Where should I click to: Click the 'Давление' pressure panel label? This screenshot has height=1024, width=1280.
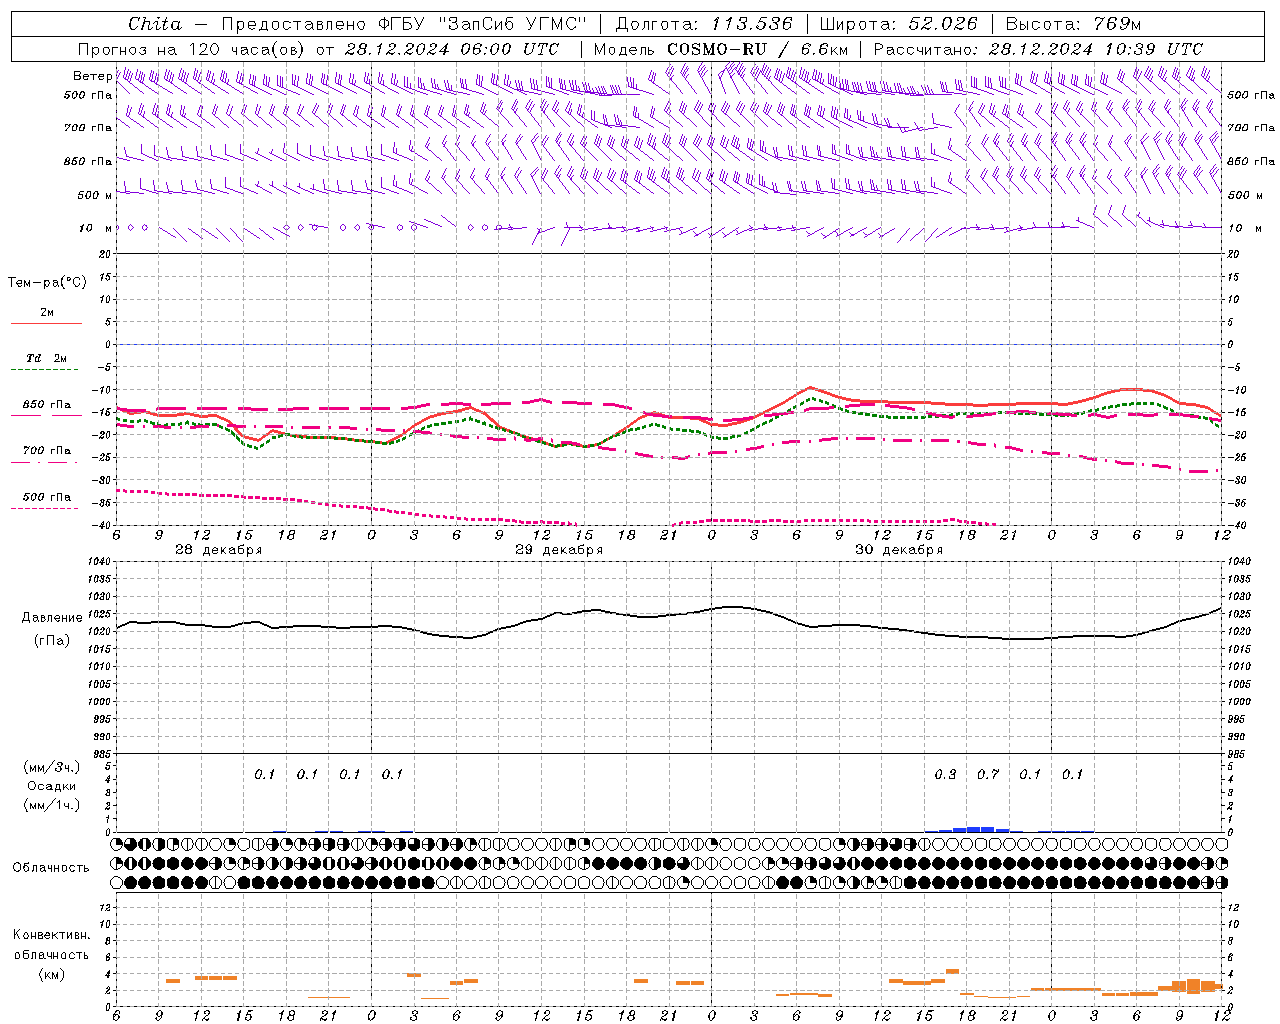tap(52, 618)
